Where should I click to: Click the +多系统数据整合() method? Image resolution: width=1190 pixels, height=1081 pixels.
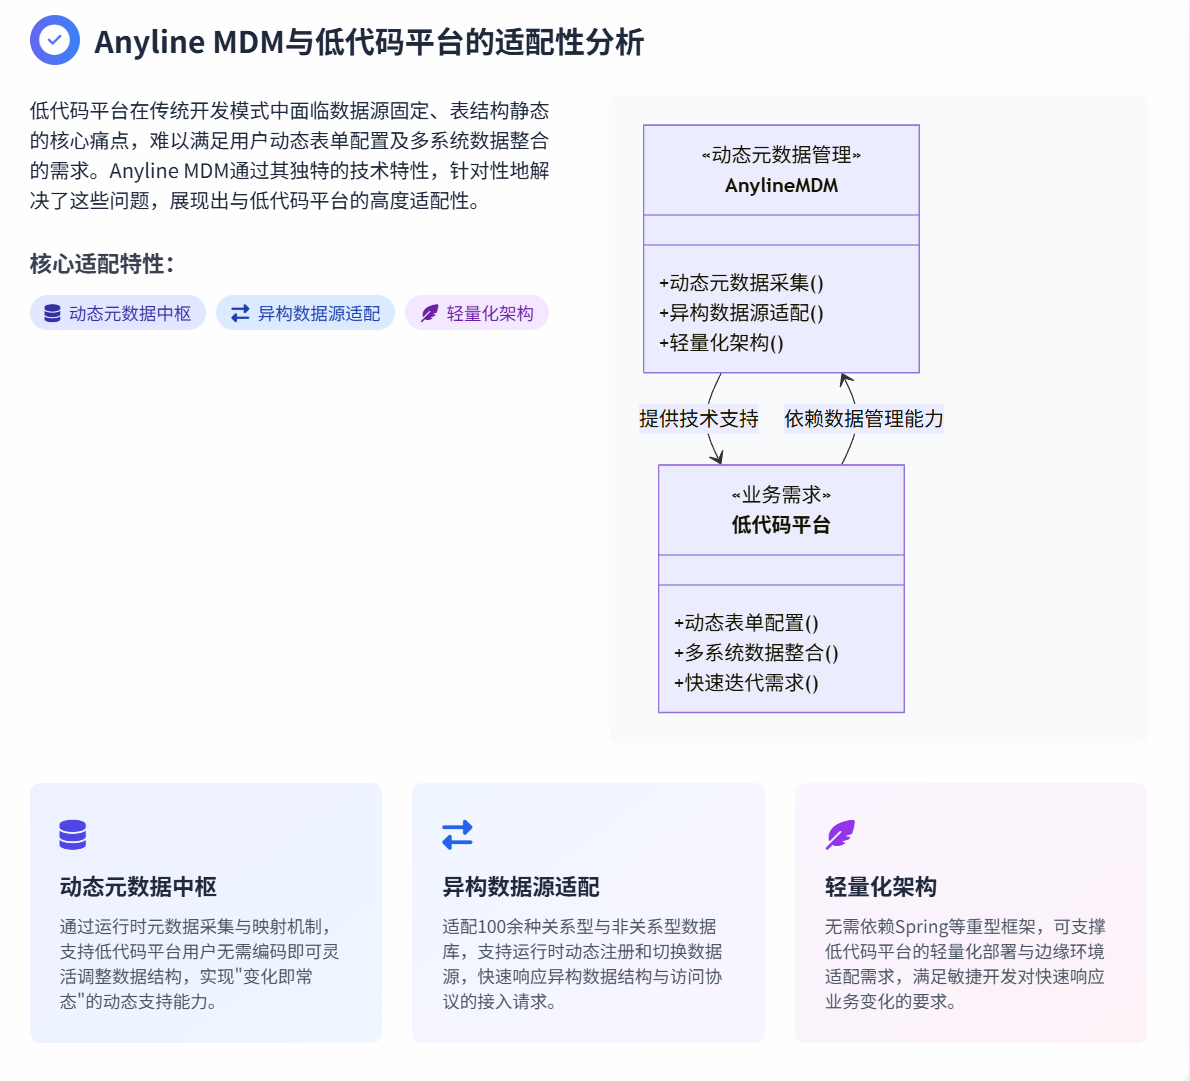(x=756, y=653)
